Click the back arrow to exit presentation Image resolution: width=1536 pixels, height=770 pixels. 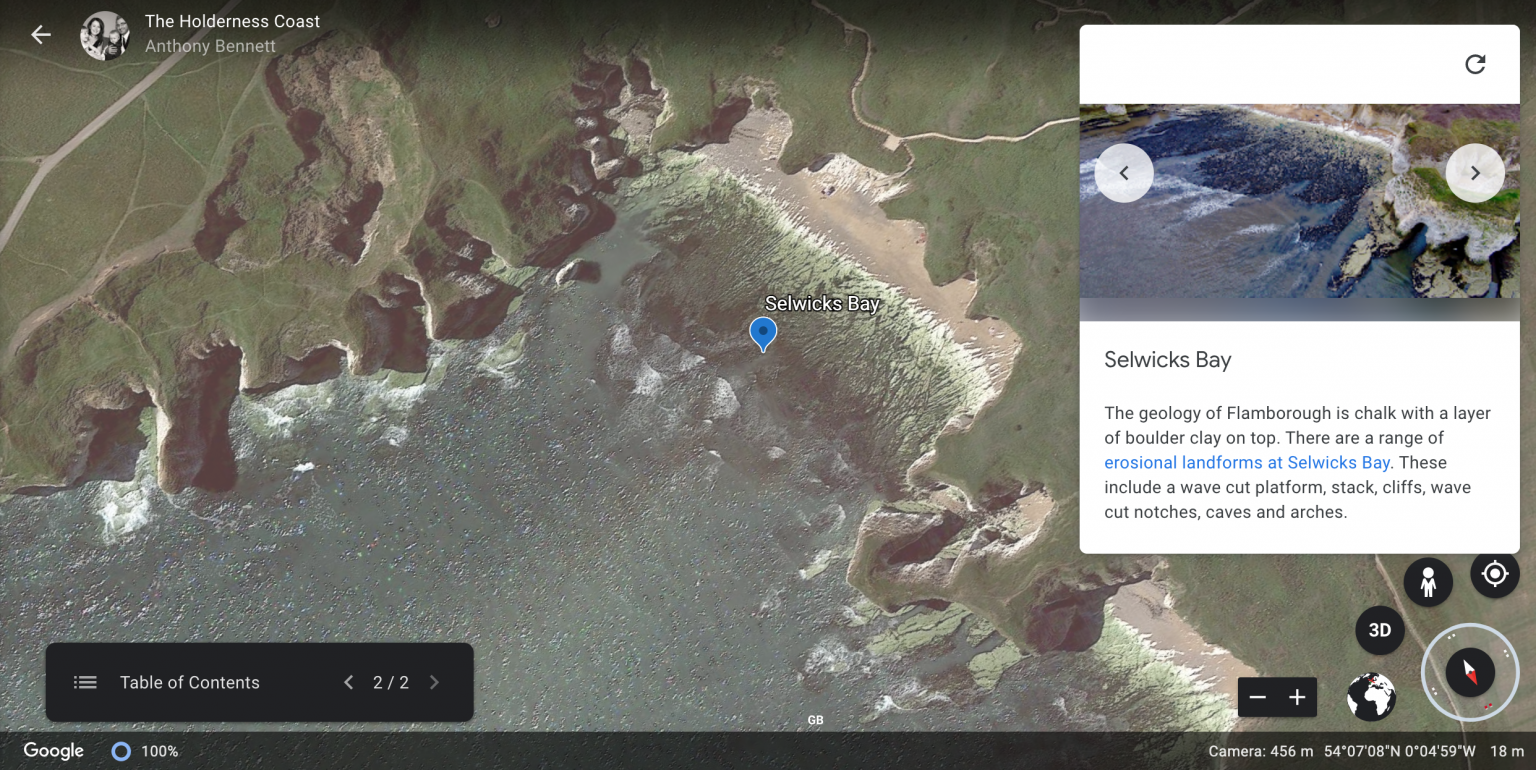[x=40, y=33]
